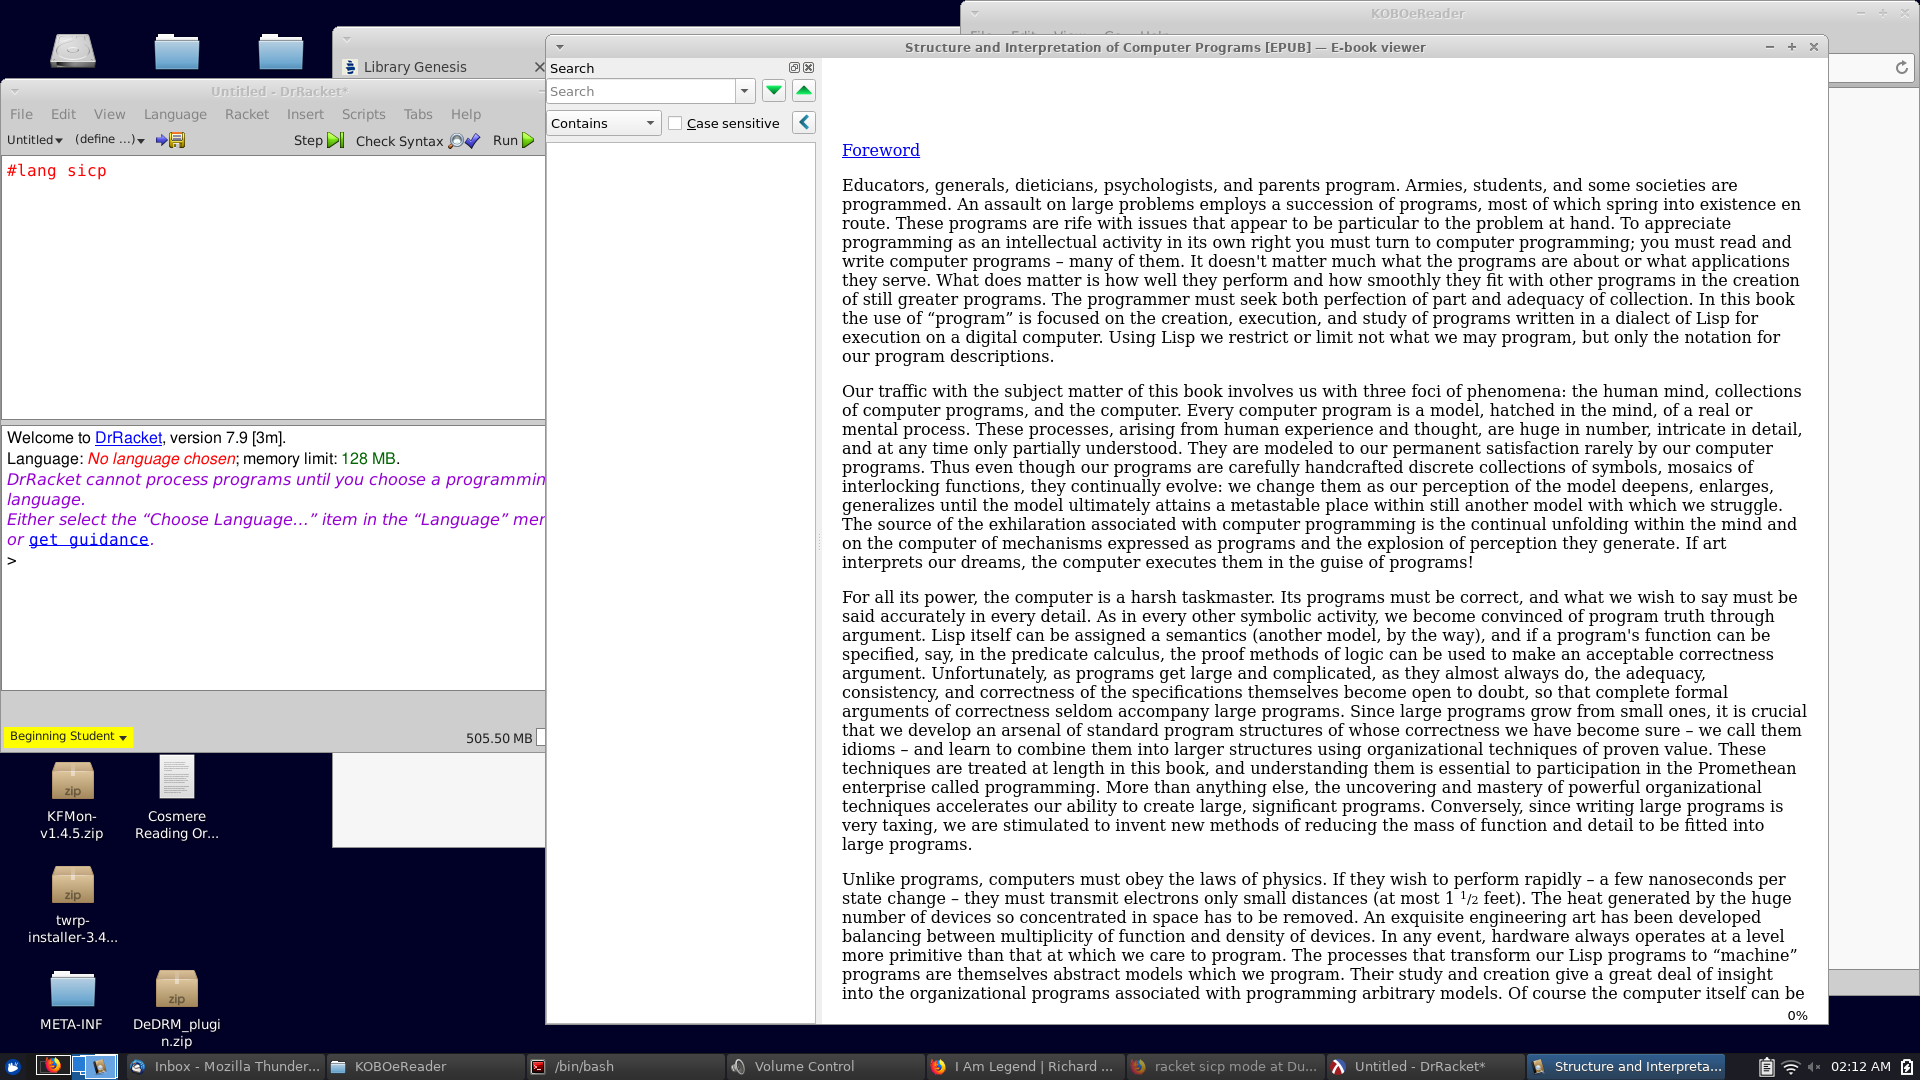The width and height of the screenshot is (1920, 1080).
Task: Click the Save icon in DrRacket toolbar
Action: [x=177, y=140]
